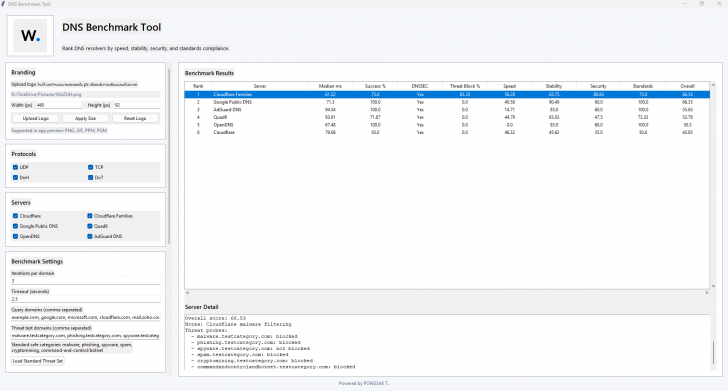Close the DNS Benchmark Tool window

[719, 4]
